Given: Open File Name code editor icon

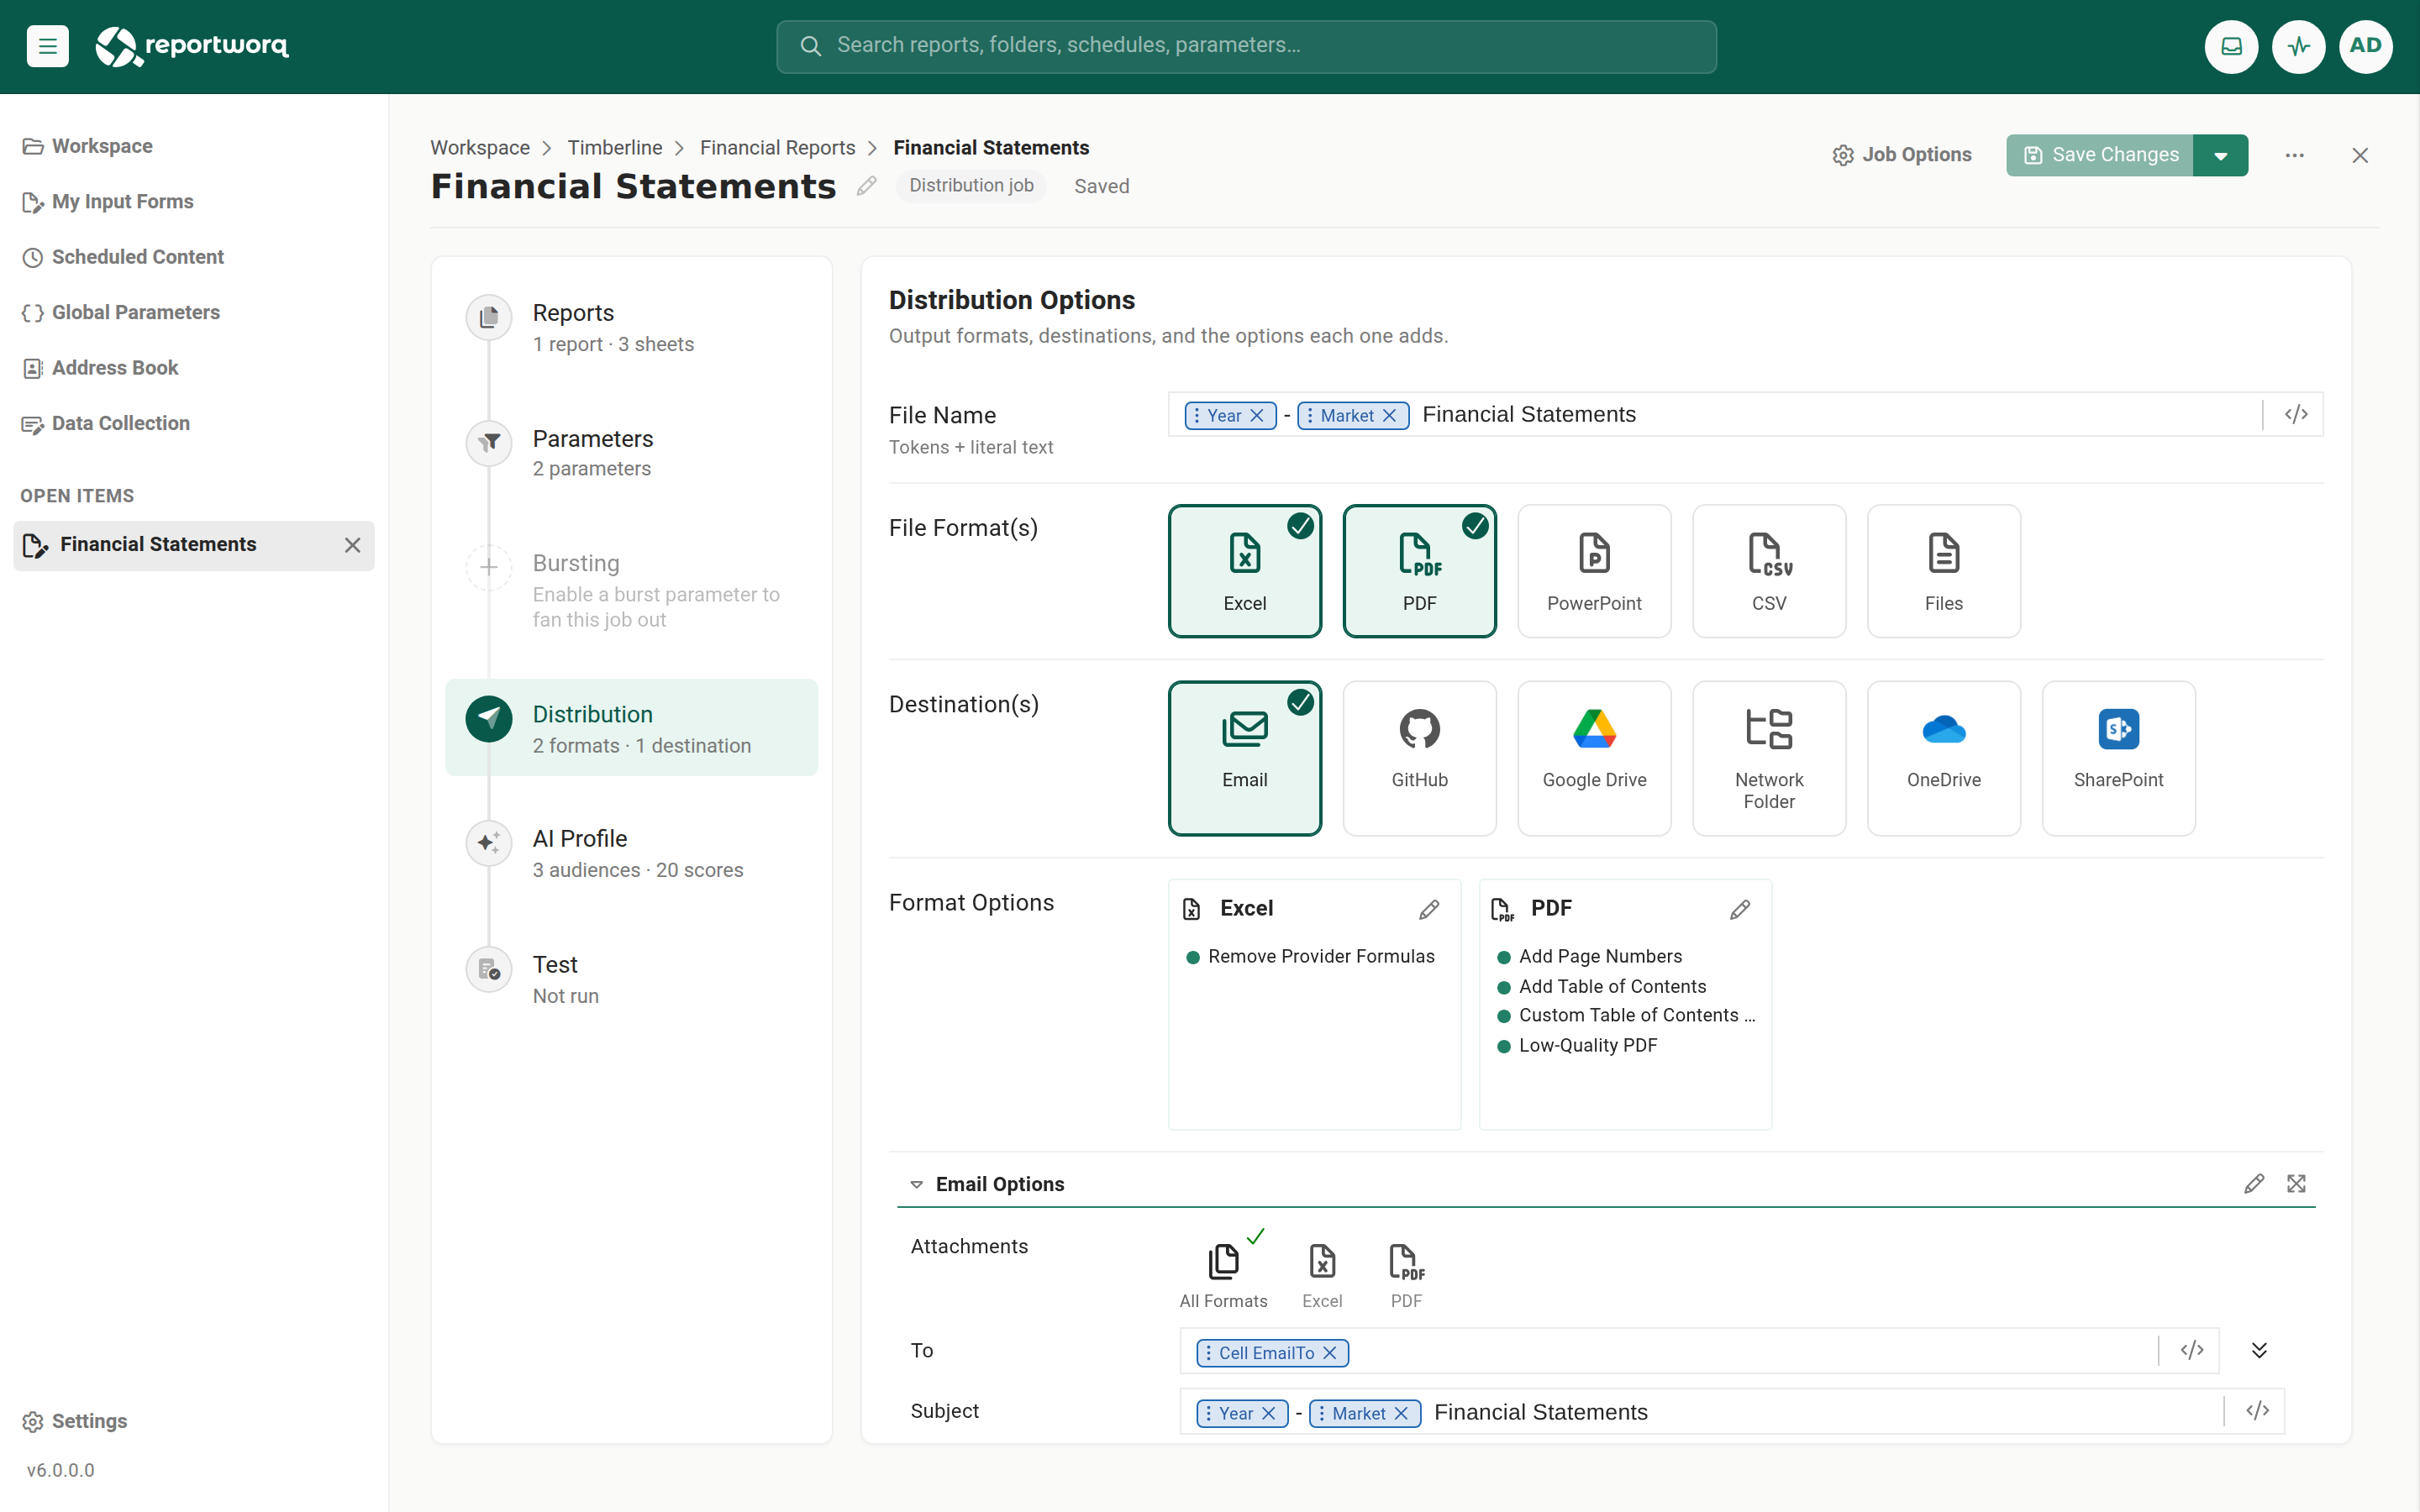Looking at the screenshot, I should [2296, 414].
